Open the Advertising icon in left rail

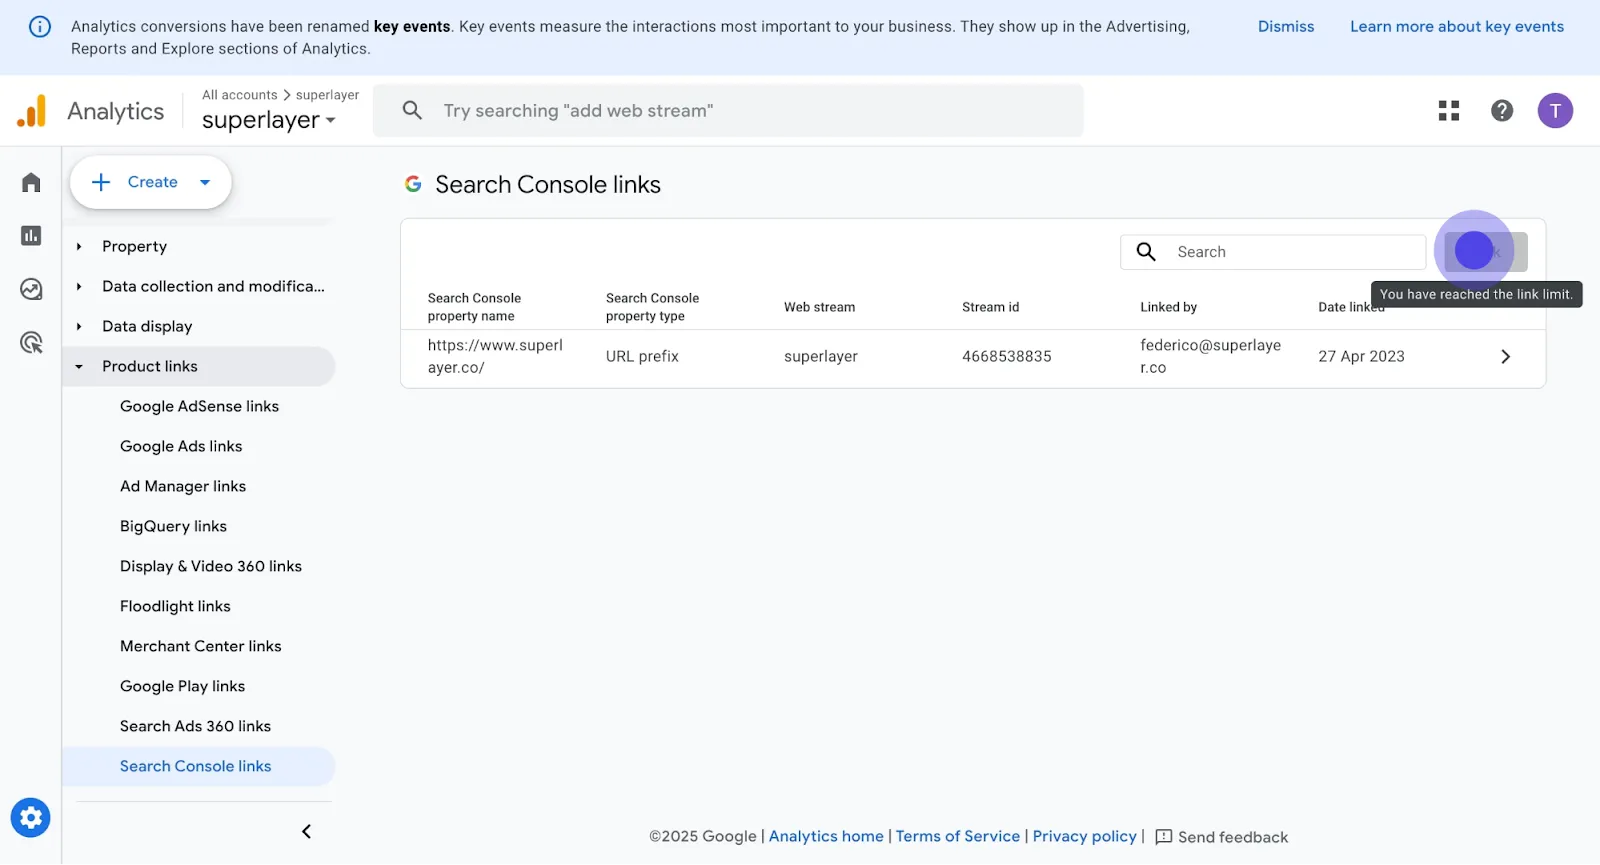[31, 343]
